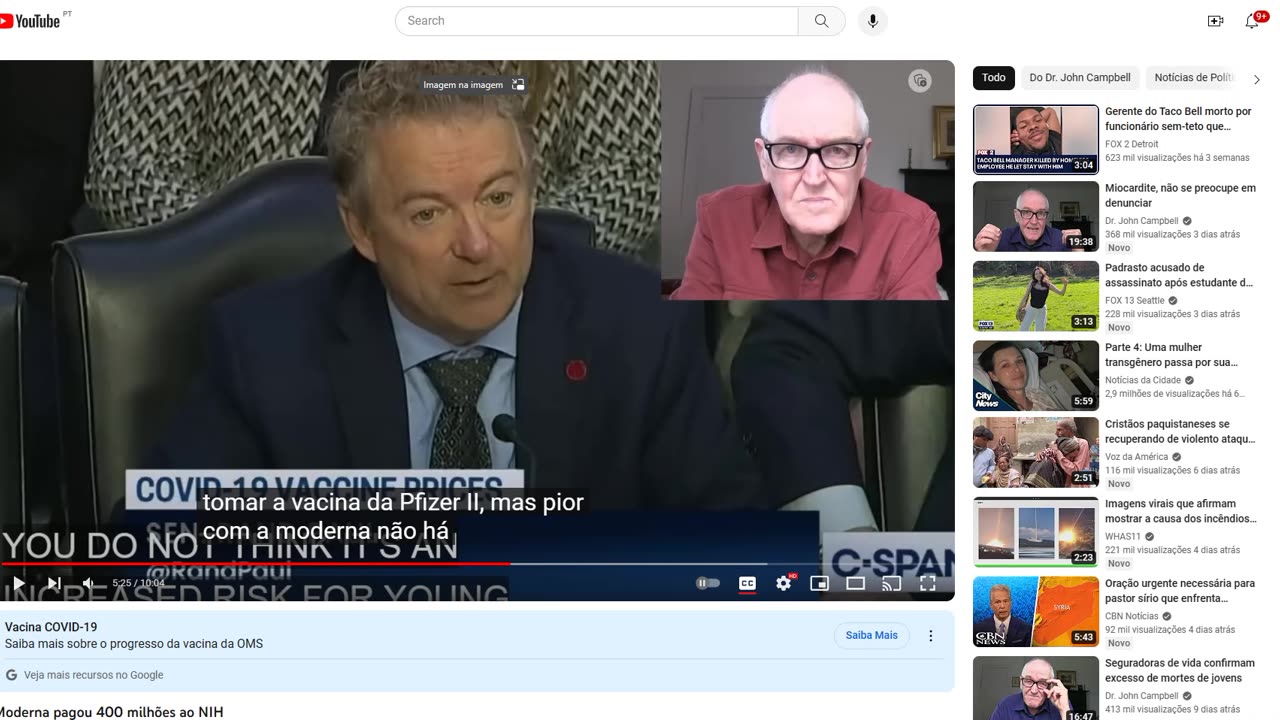Seek on the video progress bar
Viewport: 1280px width, 720px height.
tap(477, 564)
